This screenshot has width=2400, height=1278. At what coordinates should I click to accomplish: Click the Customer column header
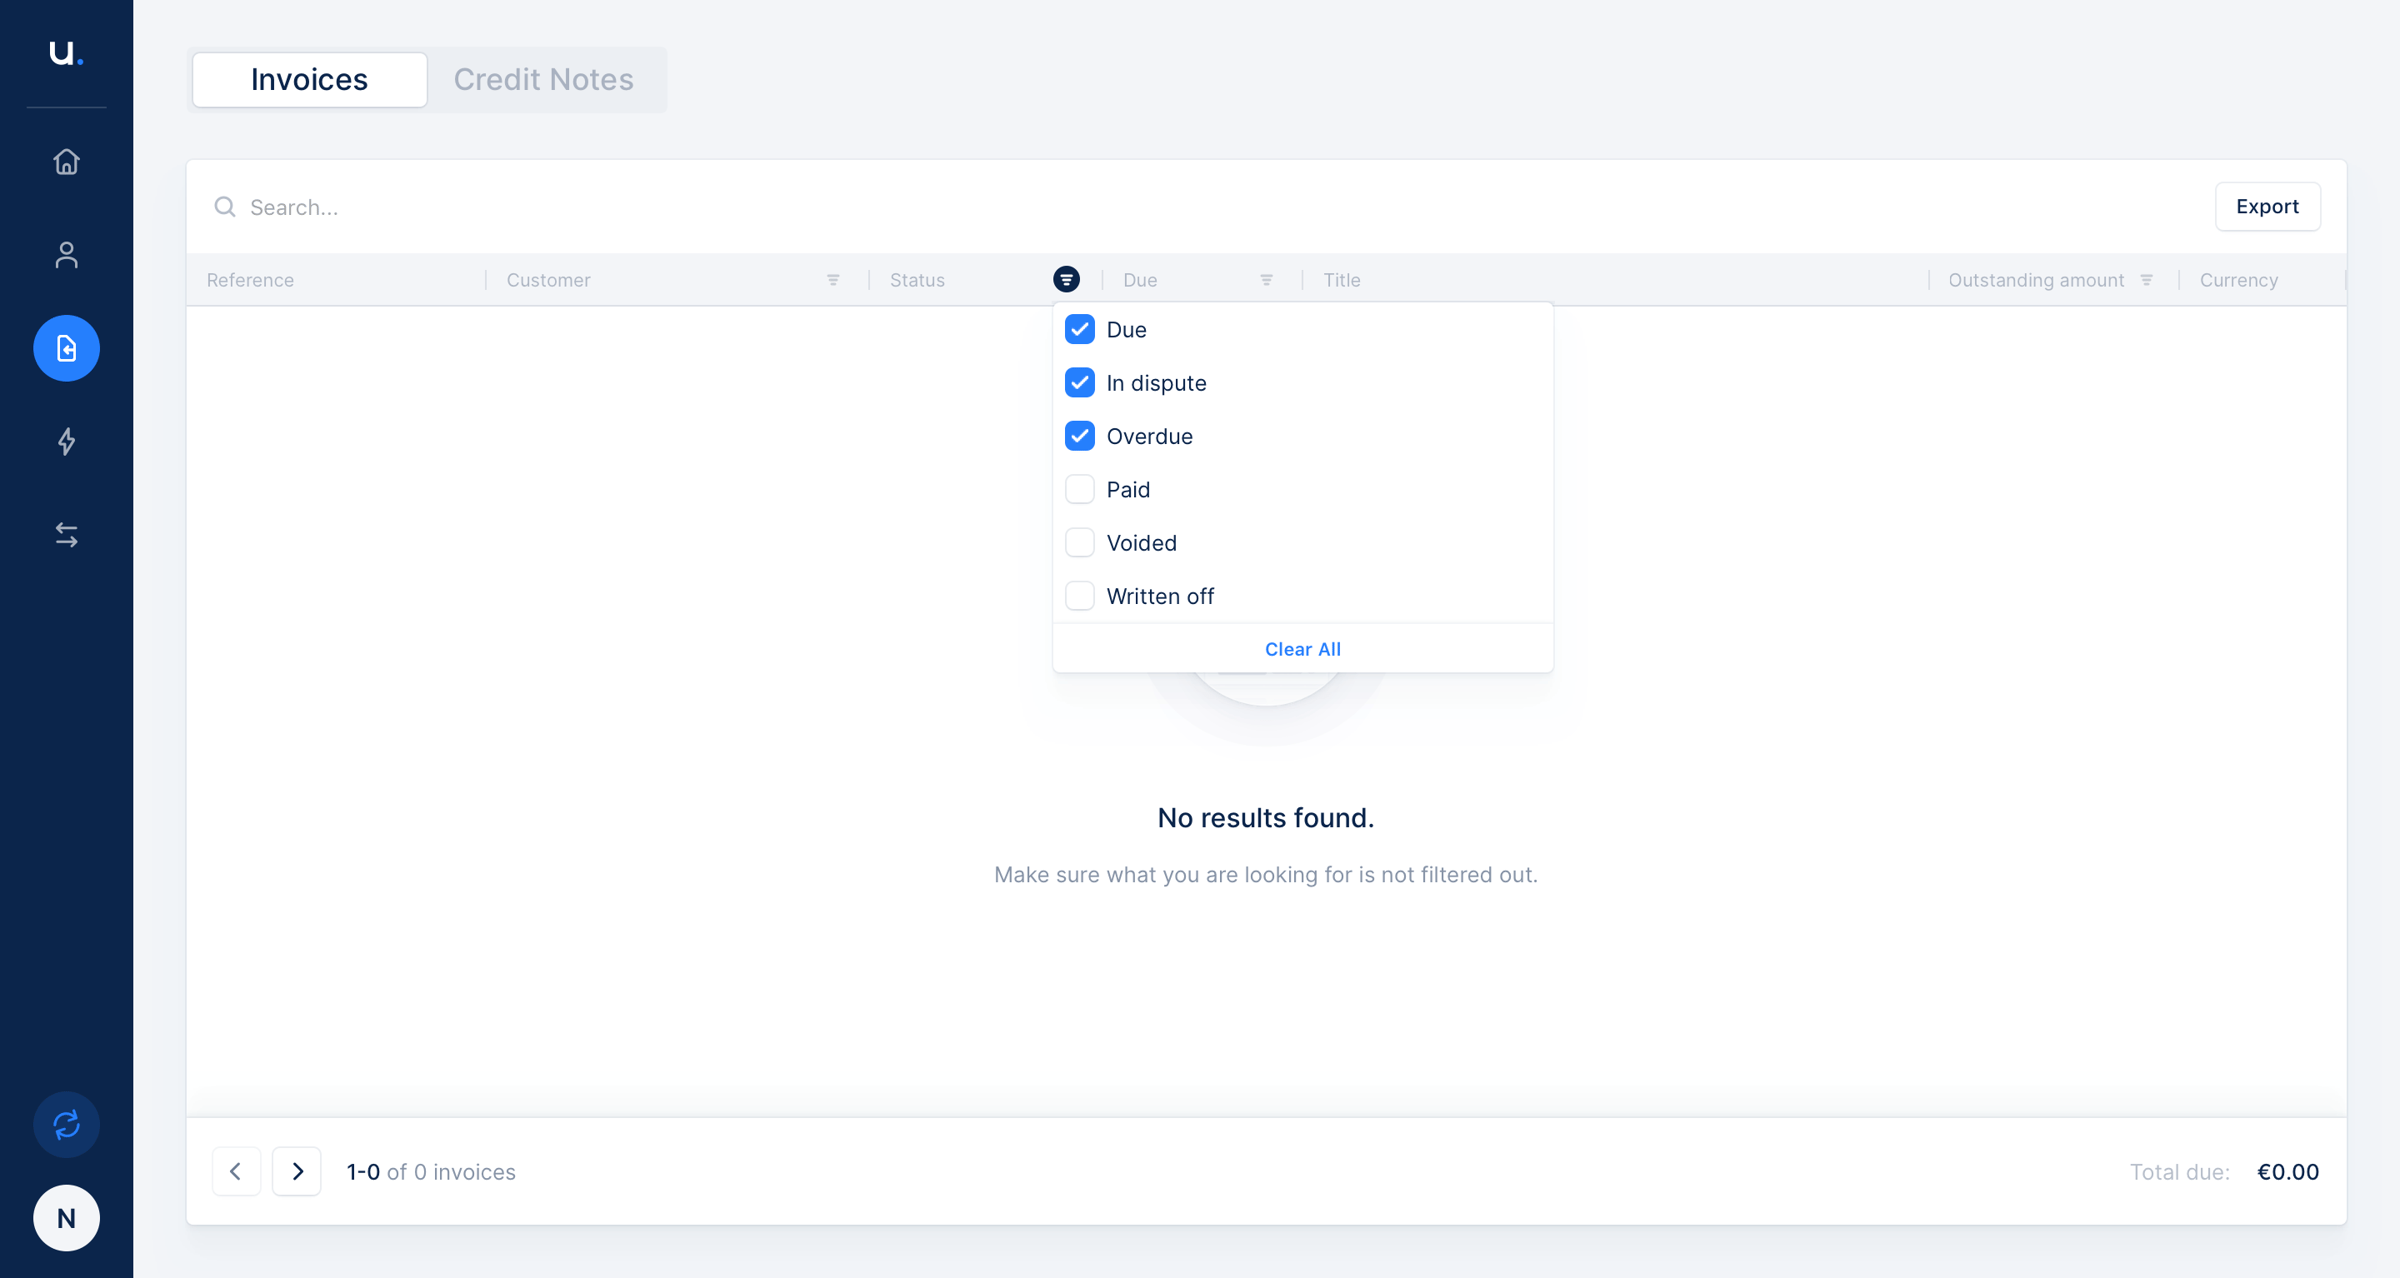(548, 280)
